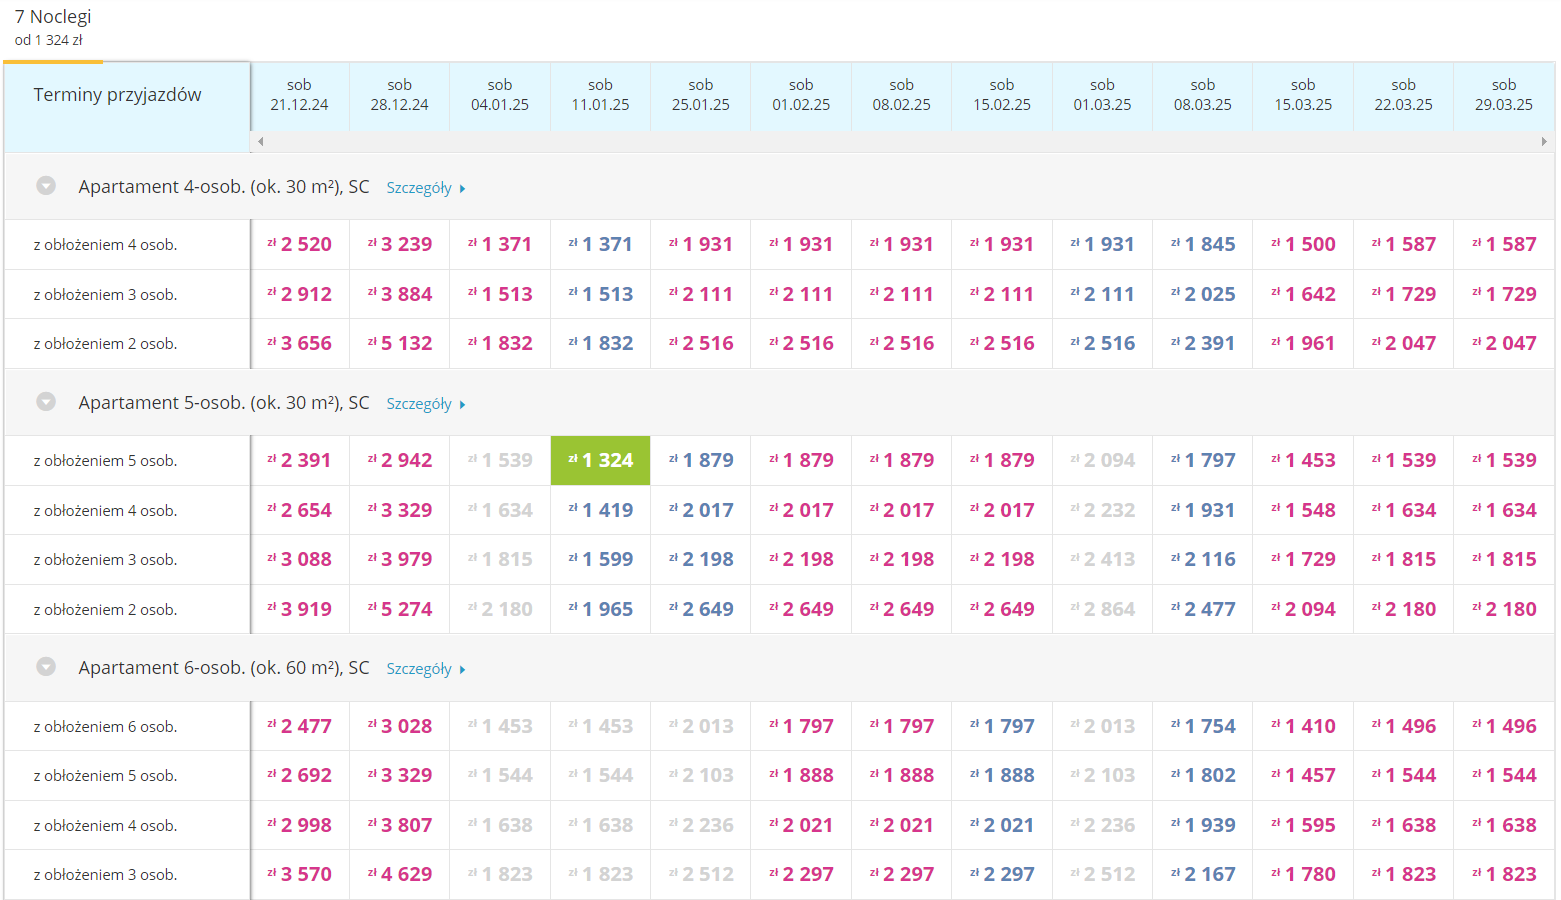This screenshot has height=900, width=1561.
Task: Click the horizontal dates scrollbar track
Action: point(902,141)
